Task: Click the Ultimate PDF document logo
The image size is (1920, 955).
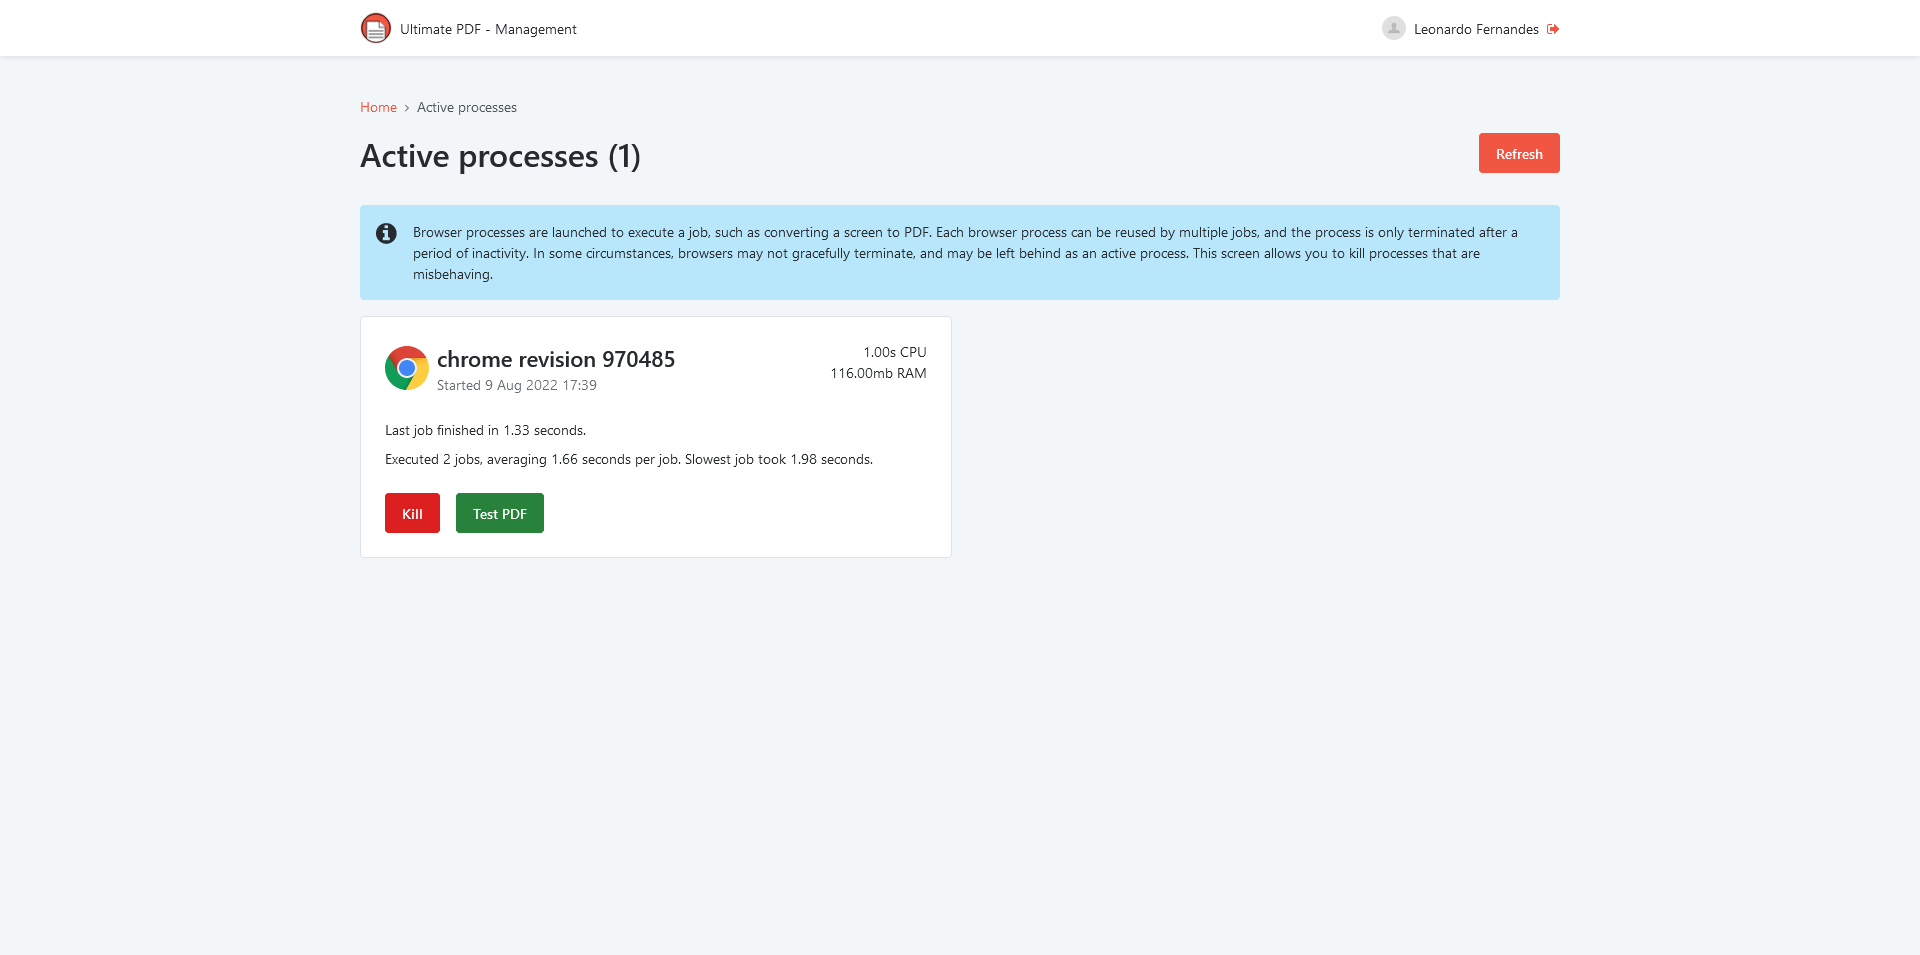Action: [375, 28]
